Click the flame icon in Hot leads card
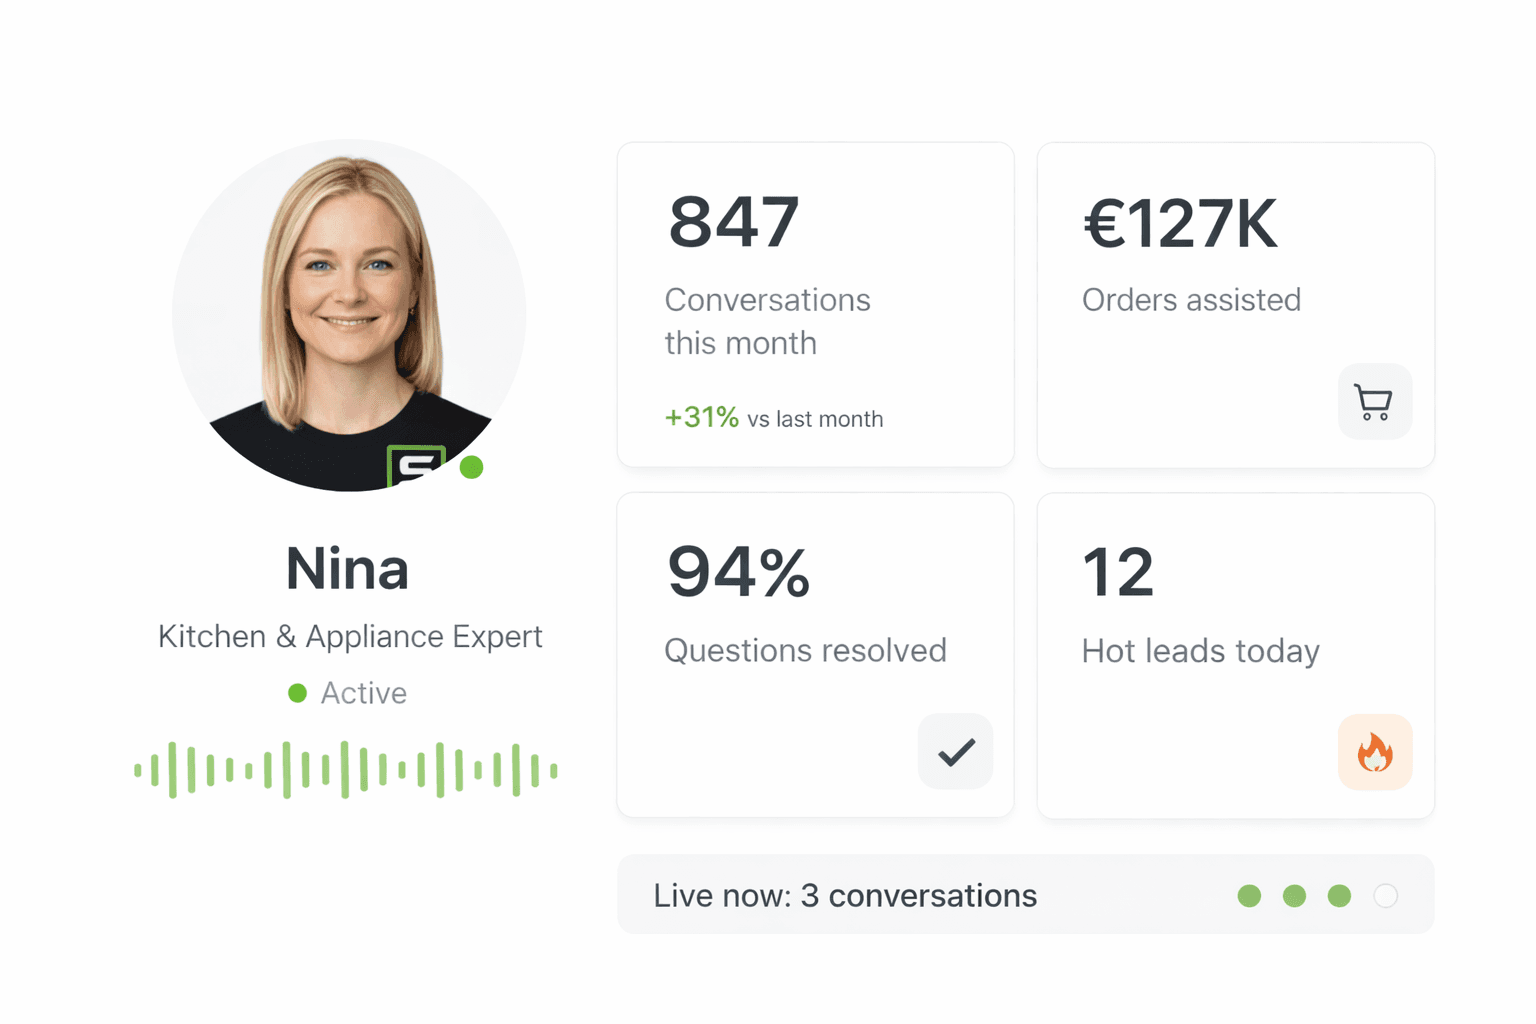 [1374, 752]
